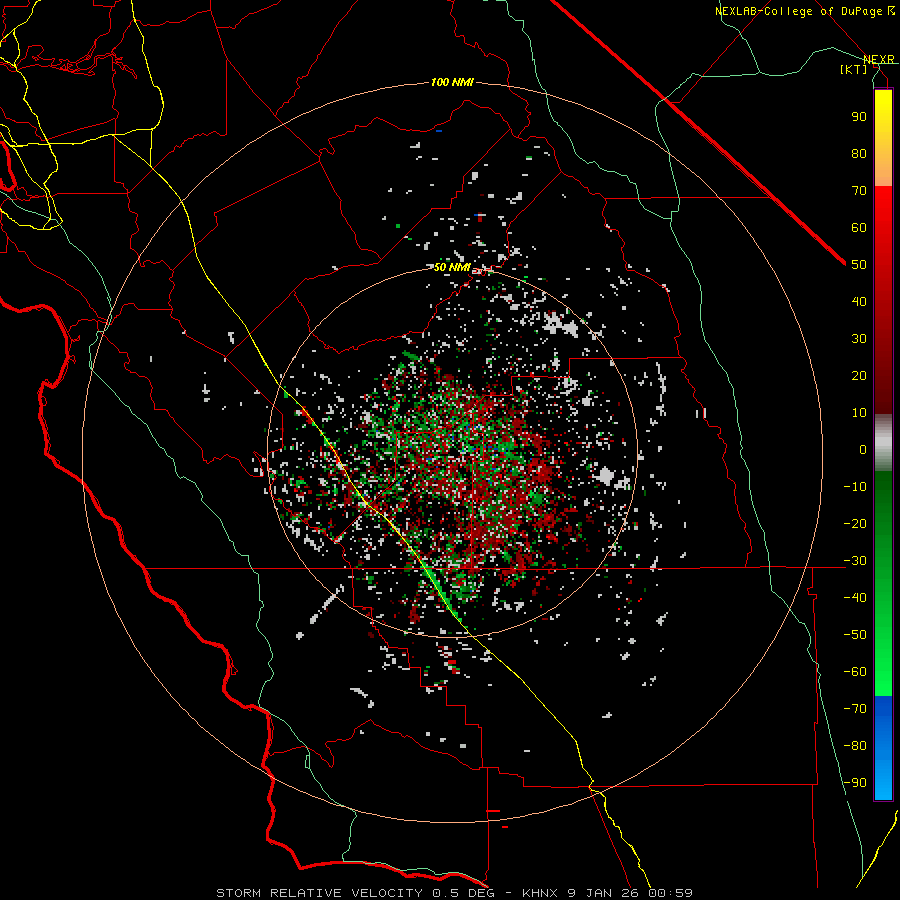Select the -50 value on velocity scale

point(855,635)
